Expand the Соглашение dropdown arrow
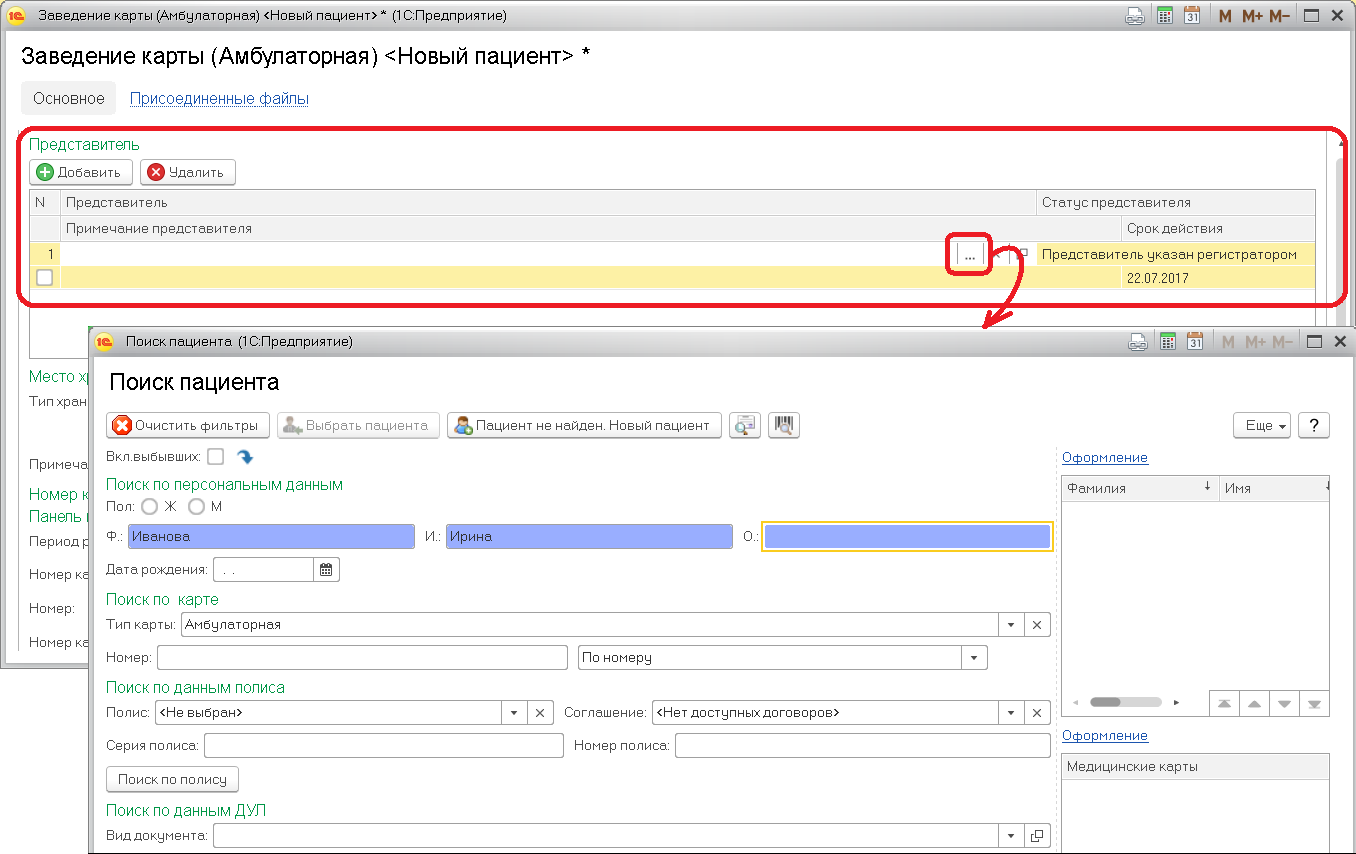The height and width of the screenshot is (854, 1356). click(1011, 713)
